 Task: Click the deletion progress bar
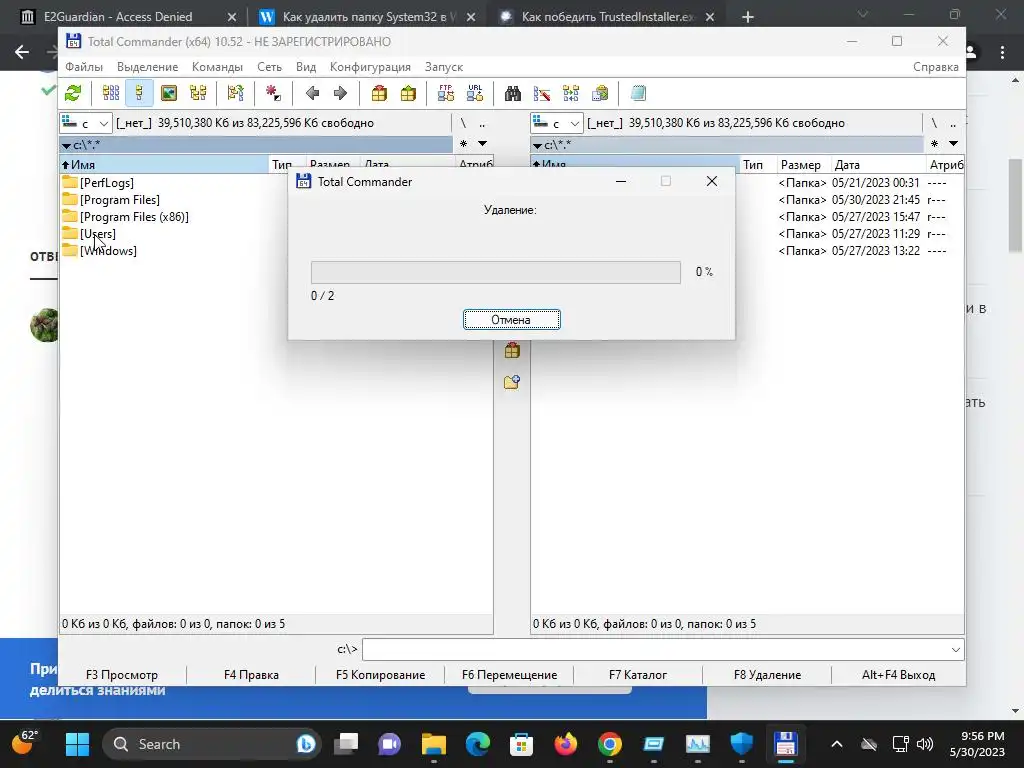coord(496,272)
